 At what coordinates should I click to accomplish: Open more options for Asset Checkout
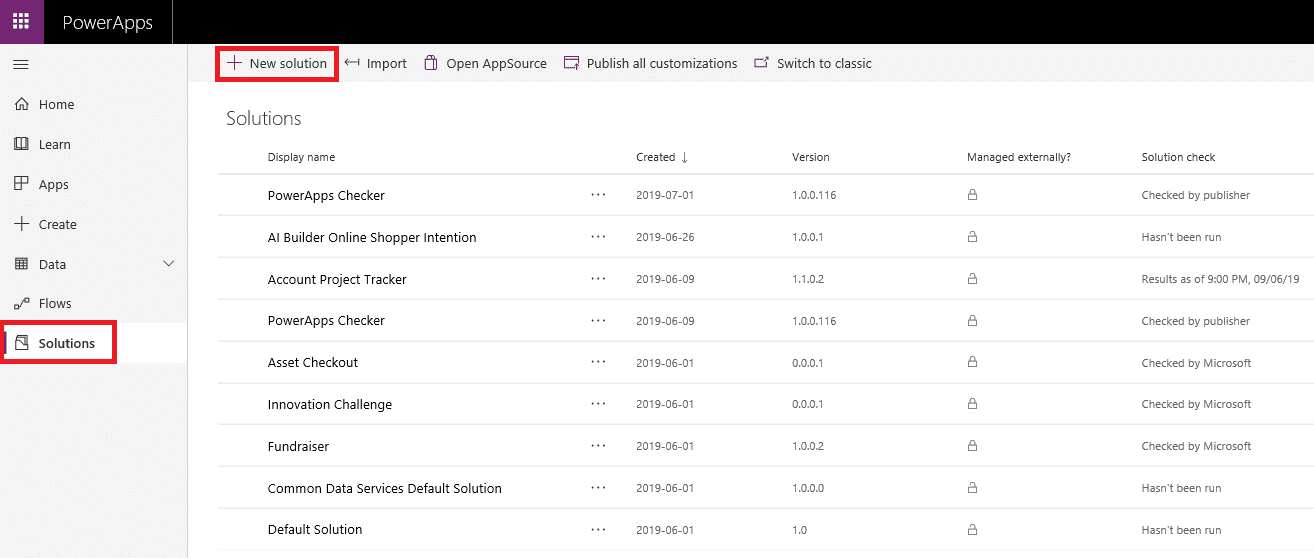tap(598, 362)
